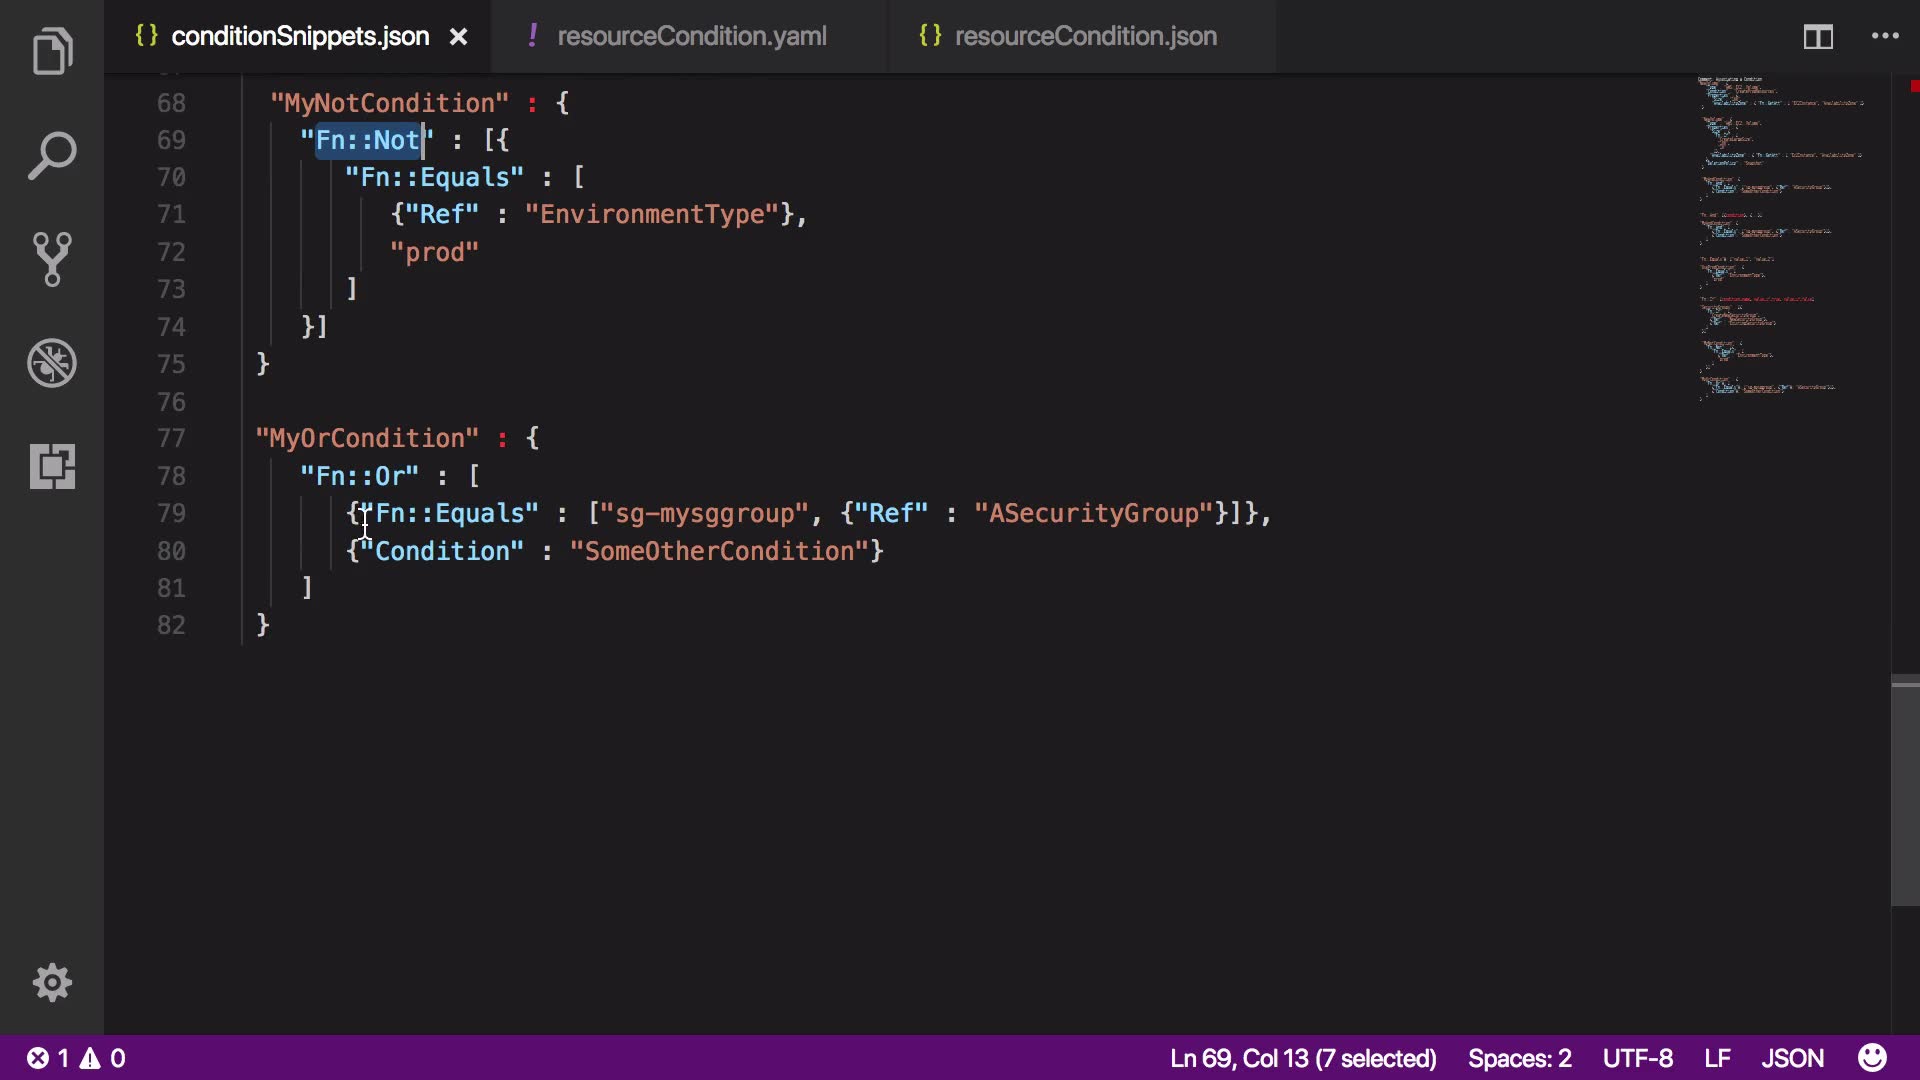
Task: Change language mode from JSON
Action: click(1792, 1058)
